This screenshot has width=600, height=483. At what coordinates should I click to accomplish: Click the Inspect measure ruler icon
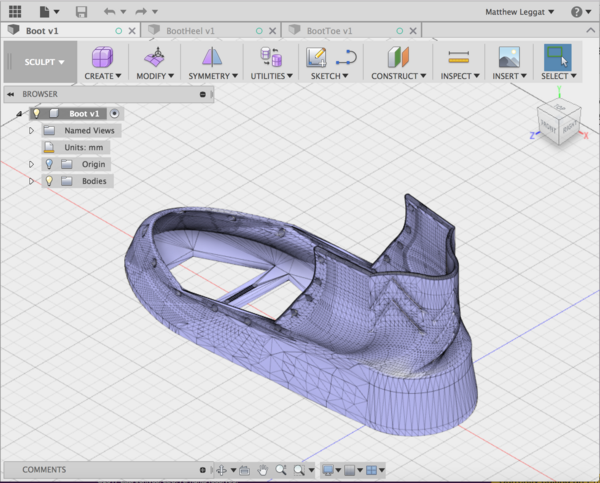[x=459, y=57]
